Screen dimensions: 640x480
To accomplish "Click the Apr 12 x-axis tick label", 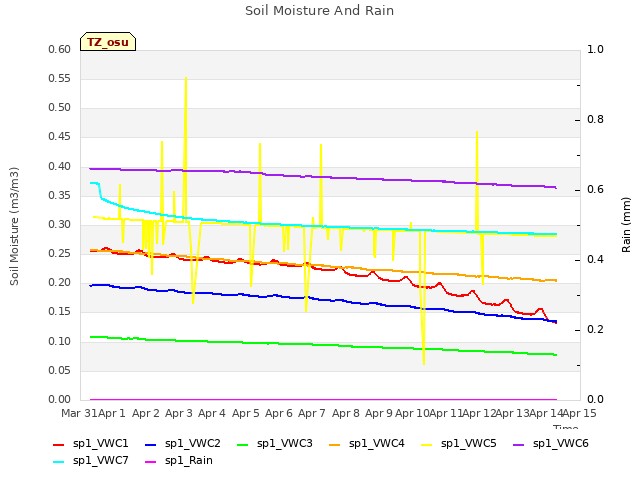I will (x=479, y=413).
